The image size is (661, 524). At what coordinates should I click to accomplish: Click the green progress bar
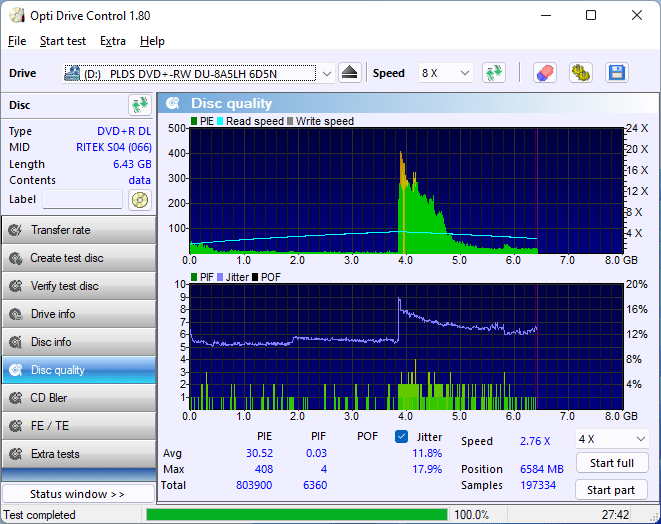click(x=296, y=515)
